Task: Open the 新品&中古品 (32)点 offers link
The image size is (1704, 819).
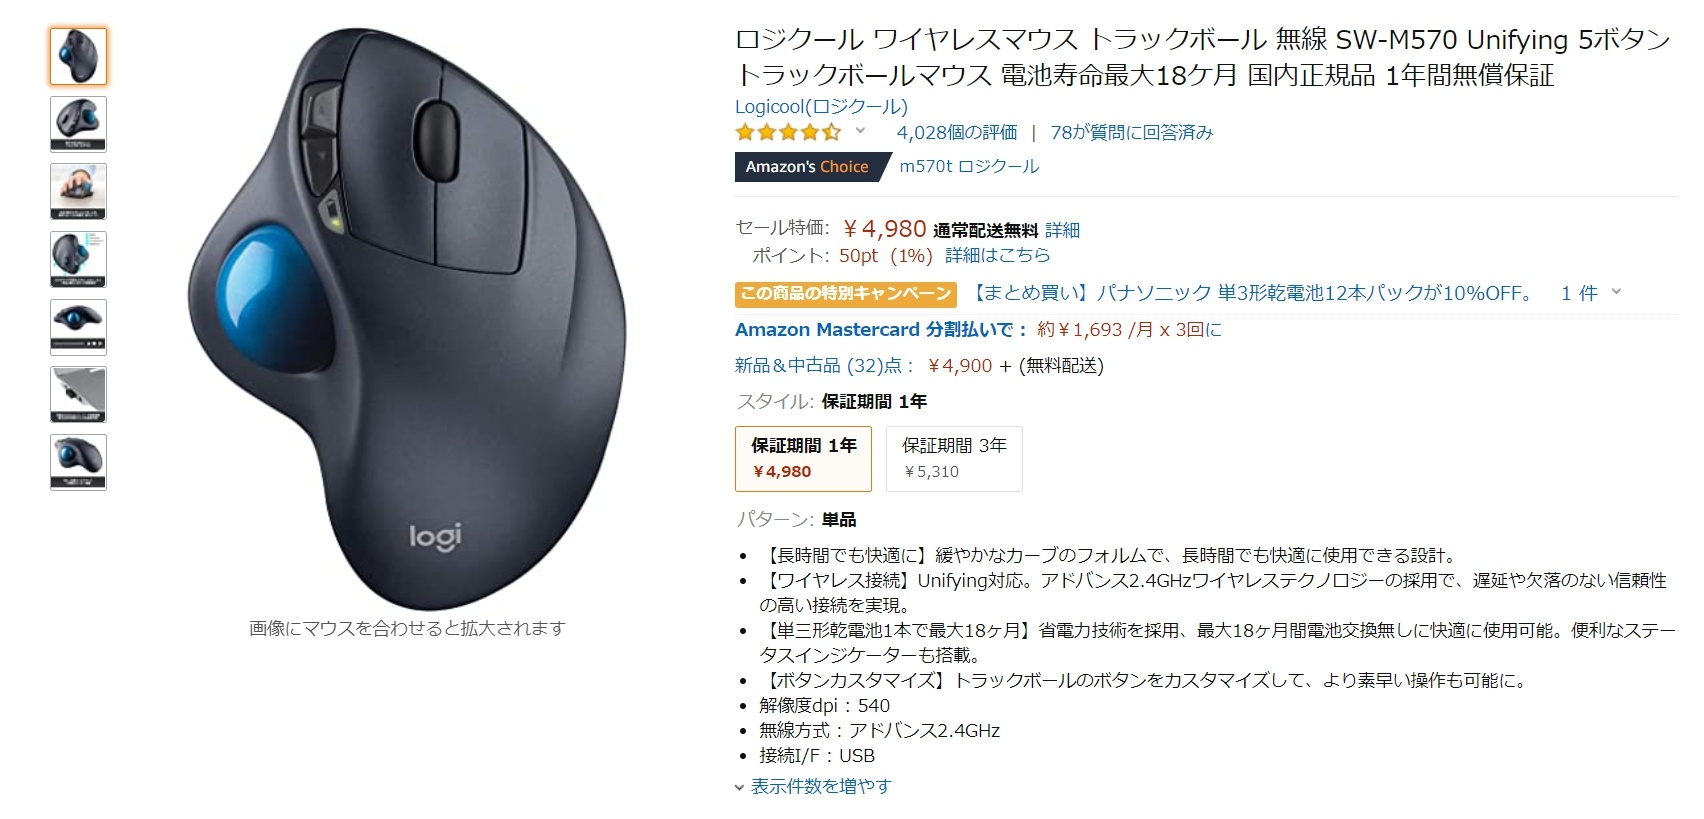Action: [x=818, y=366]
